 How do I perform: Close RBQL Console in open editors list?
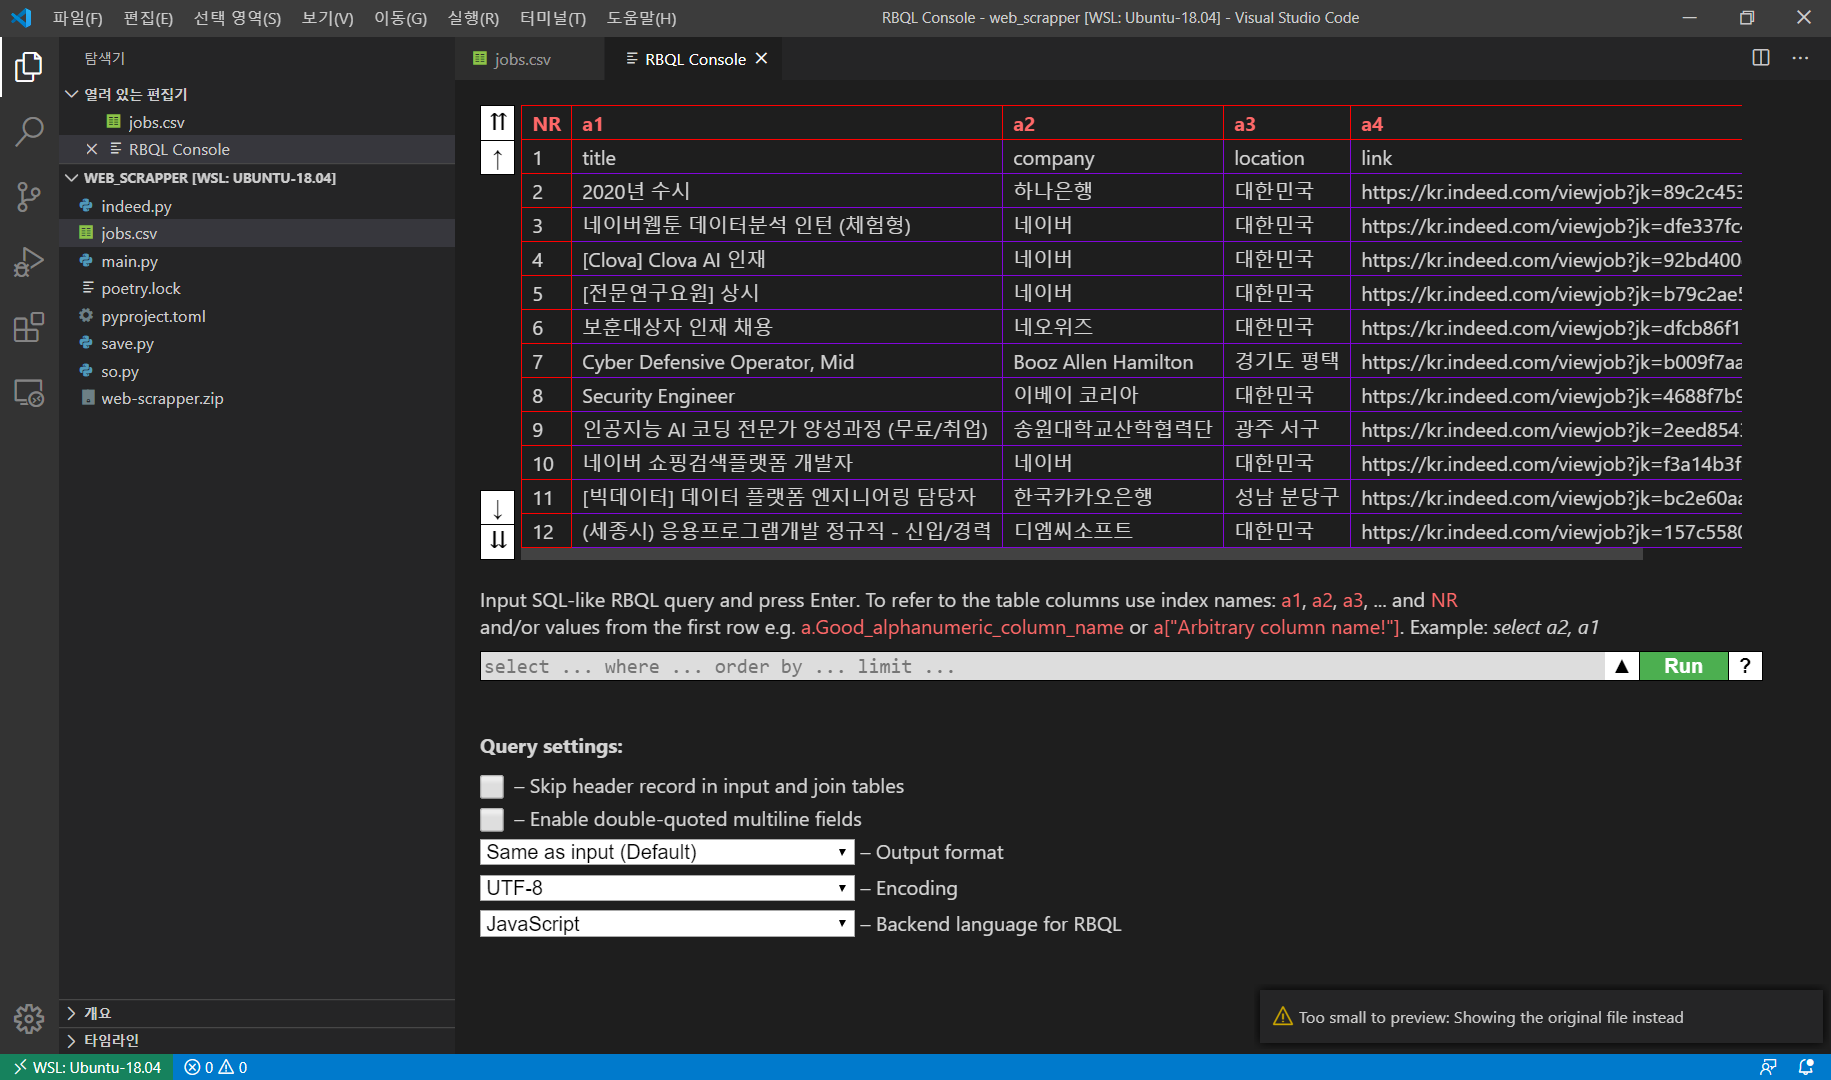[92, 149]
